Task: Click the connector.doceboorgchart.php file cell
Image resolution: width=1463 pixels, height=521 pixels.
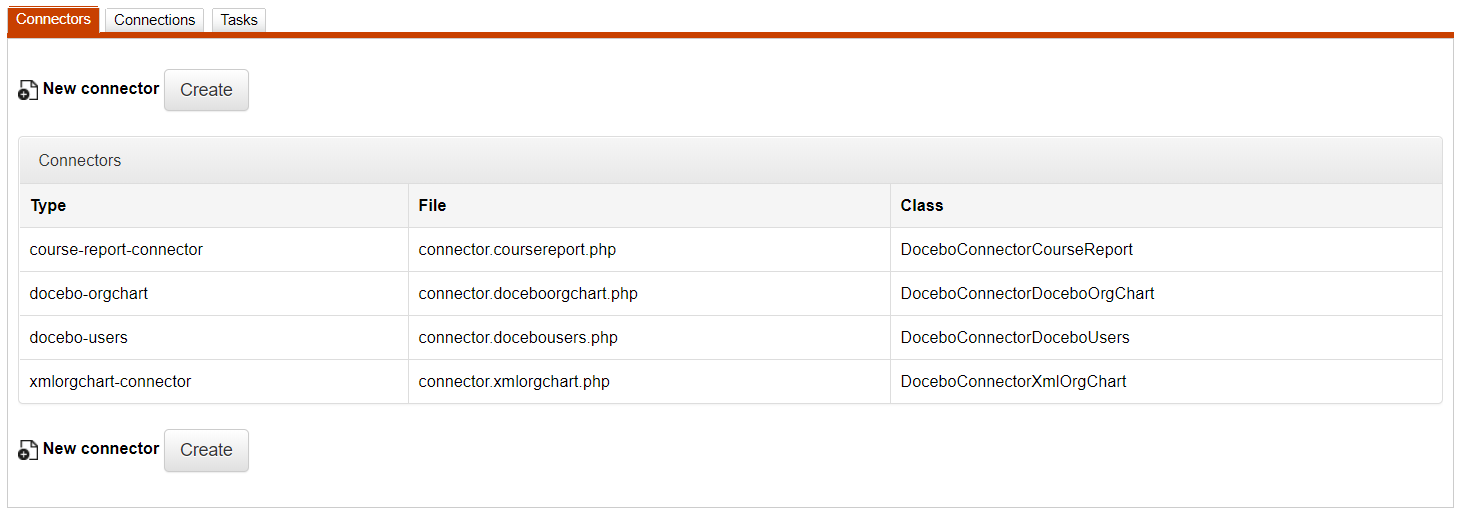Action: (x=528, y=293)
